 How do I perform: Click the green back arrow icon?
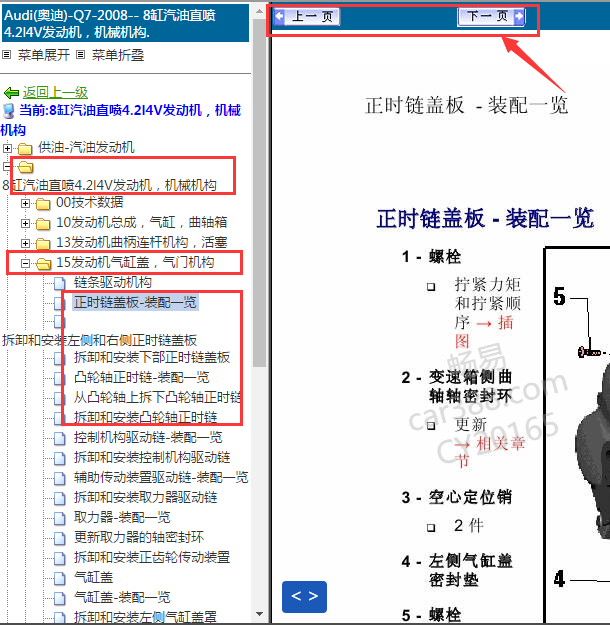click(x=11, y=93)
